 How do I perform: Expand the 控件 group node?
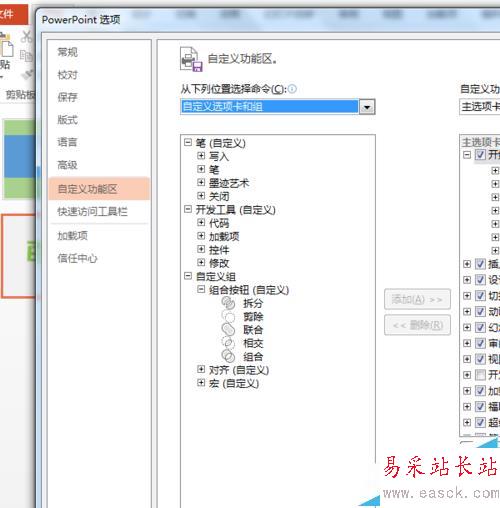201,249
